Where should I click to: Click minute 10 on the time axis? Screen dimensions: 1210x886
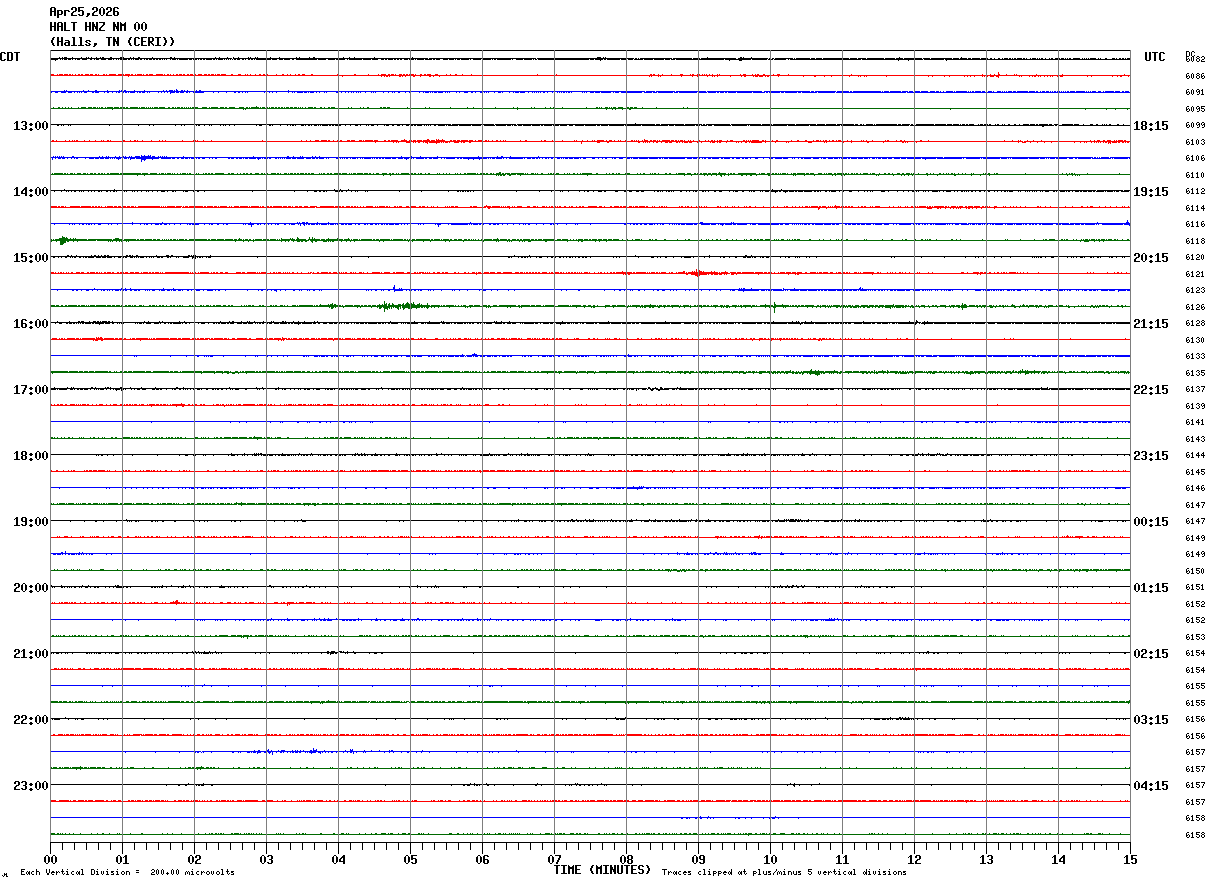click(770, 859)
